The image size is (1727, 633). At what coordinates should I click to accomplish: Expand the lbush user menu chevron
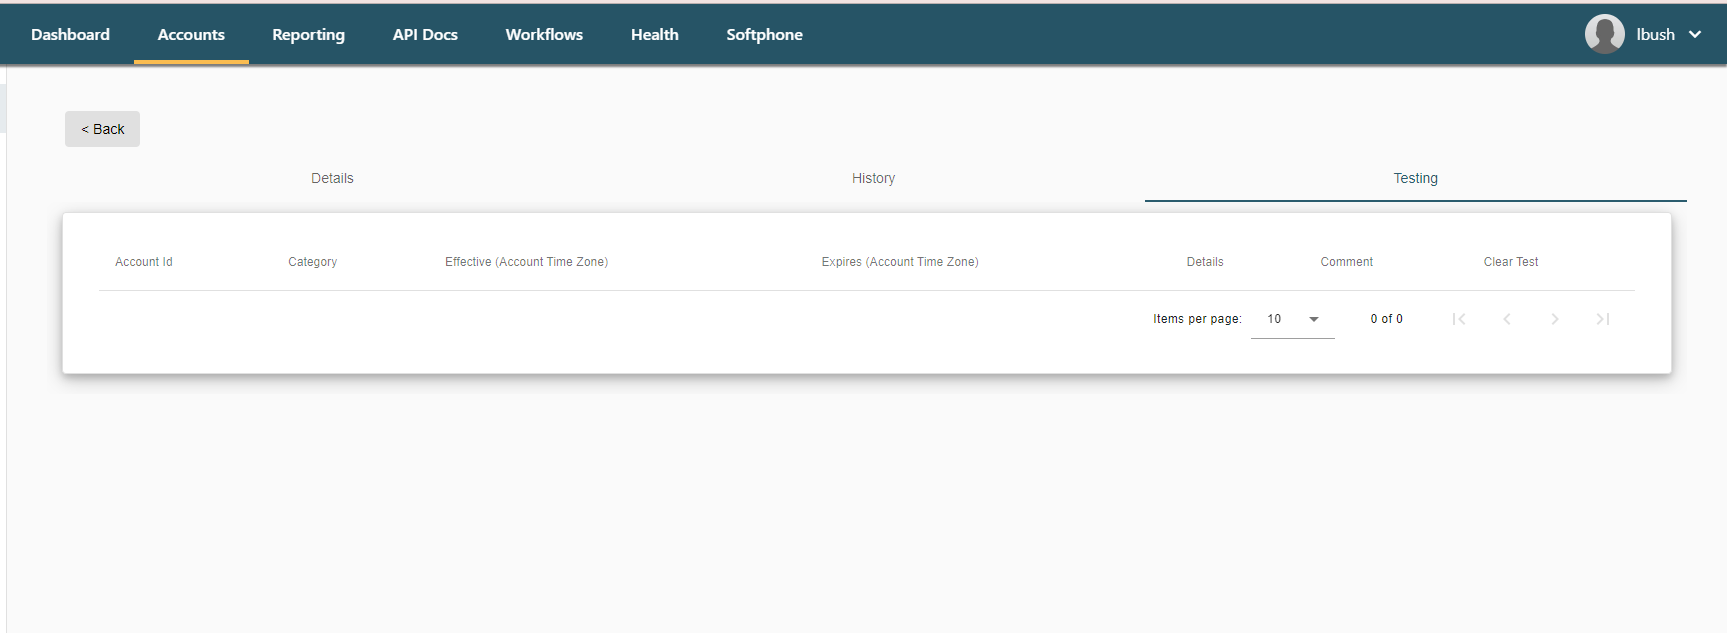click(1695, 35)
